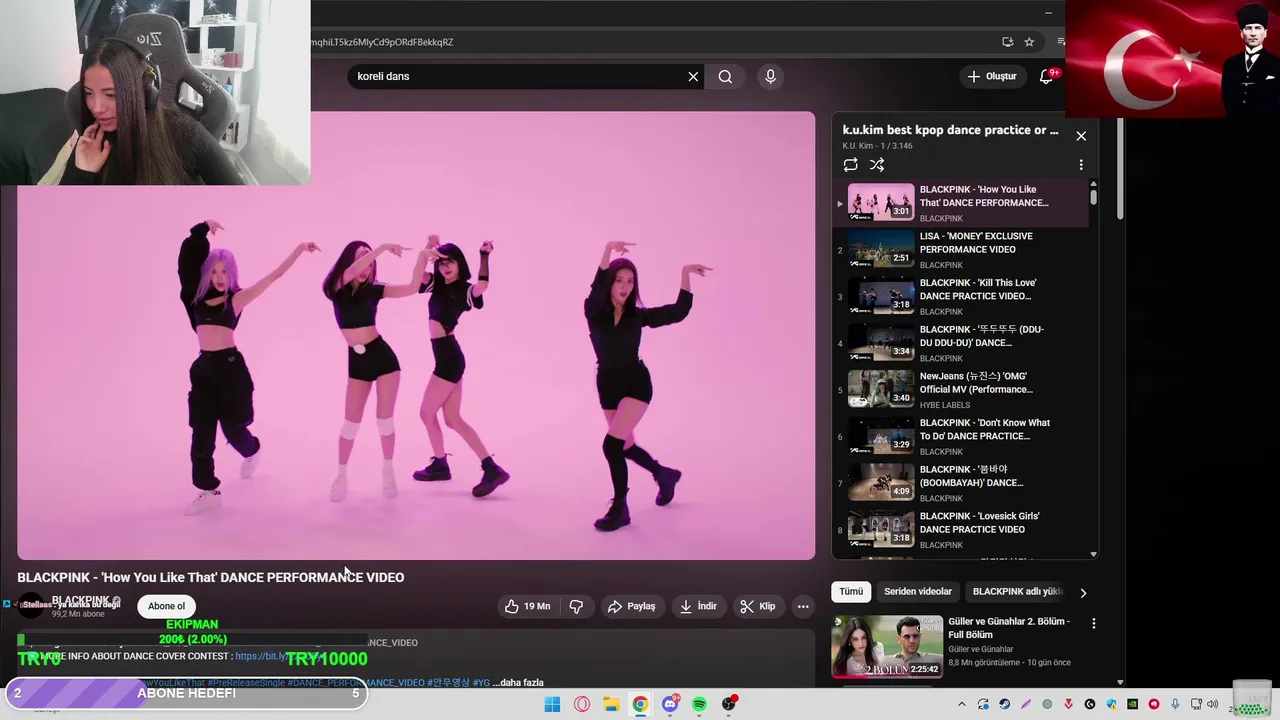Image resolution: width=1280 pixels, height=720 pixels.
Task: Switch to Chrome in the taskbar
Action: 640,704
